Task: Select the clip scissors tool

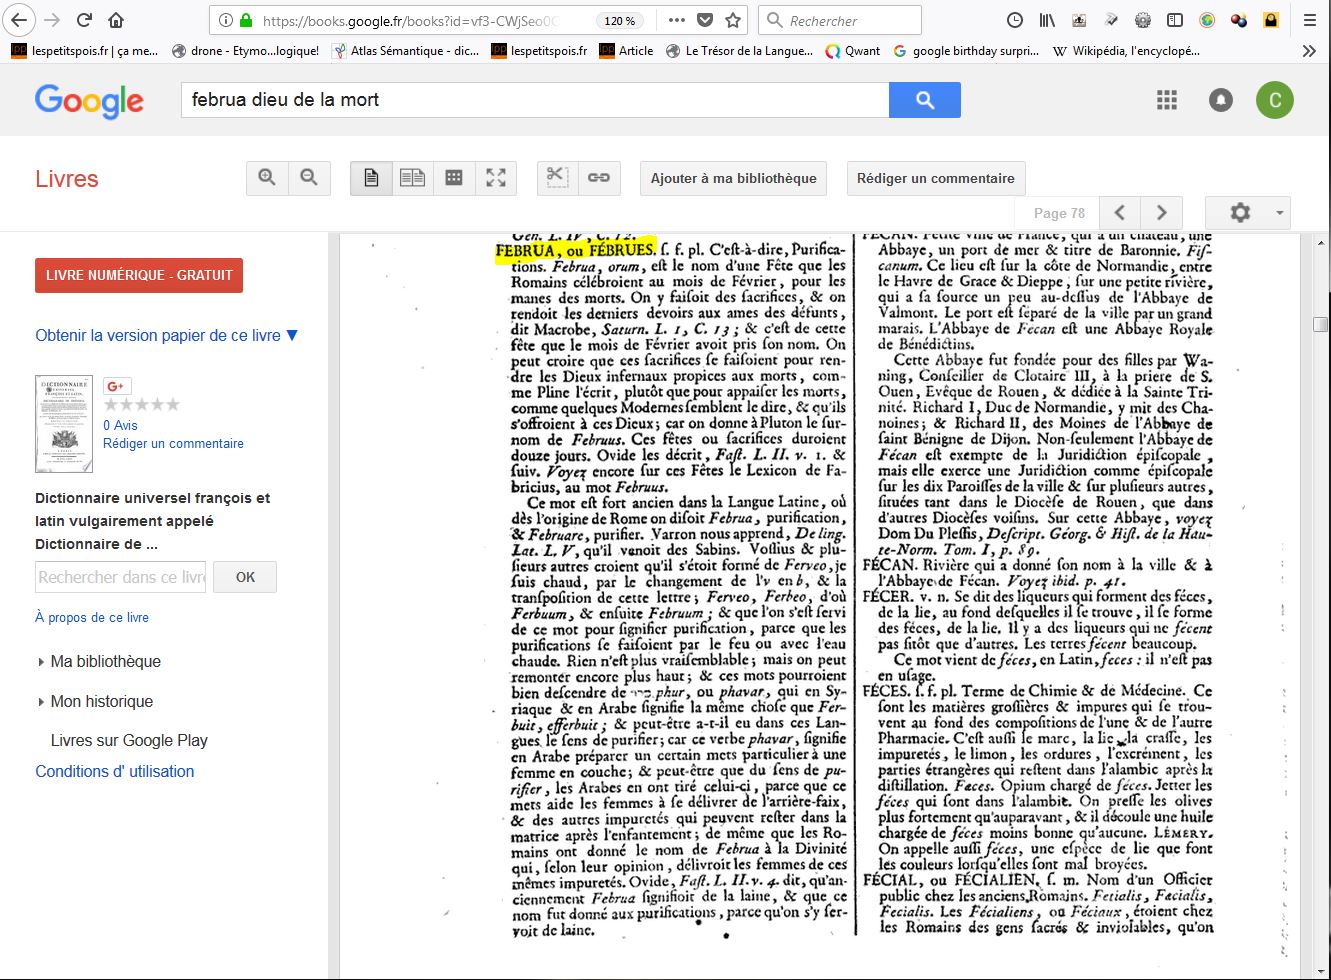Action: [x=557, y=178]
